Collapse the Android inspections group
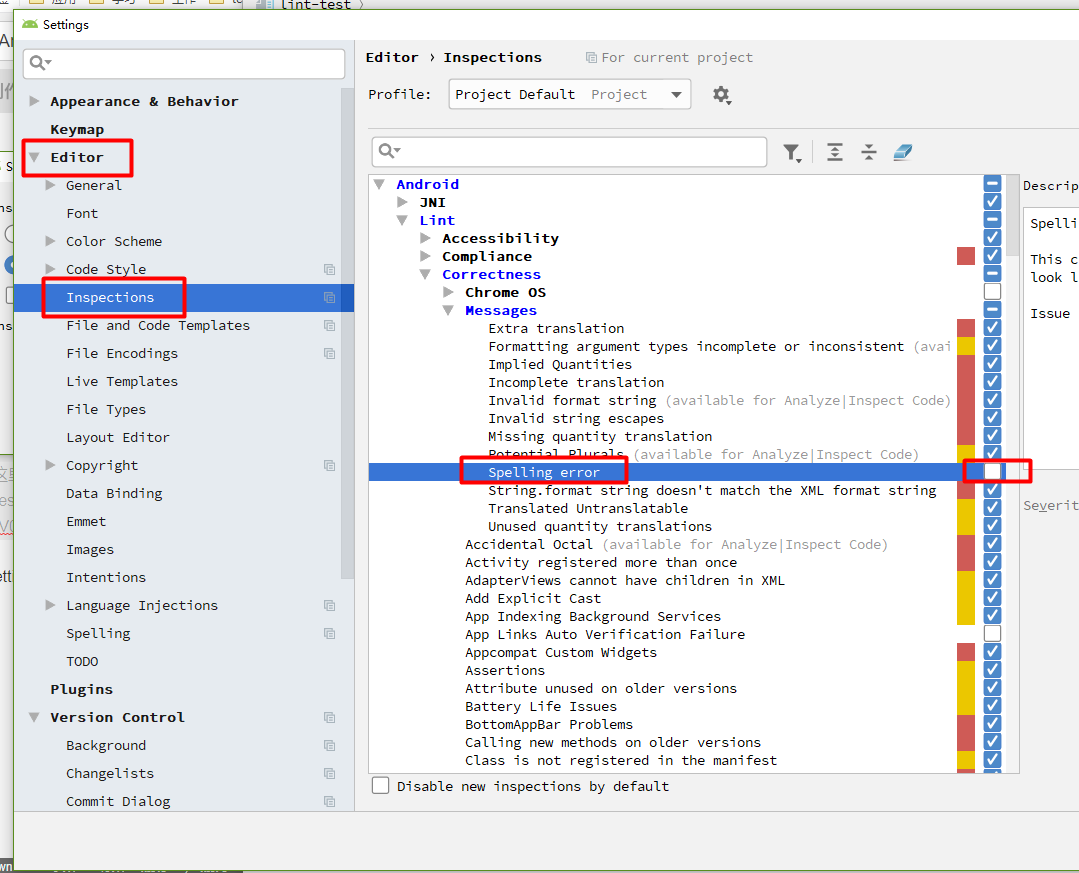The height and width of the screenshot is (873, 1079). coord(379,184)
